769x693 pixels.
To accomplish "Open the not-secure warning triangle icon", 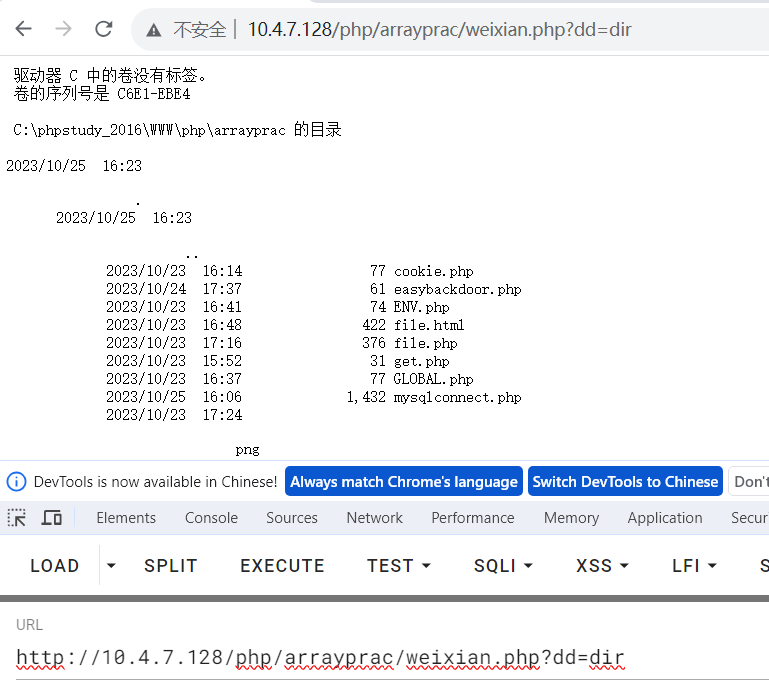I will [x=154, y=30].
